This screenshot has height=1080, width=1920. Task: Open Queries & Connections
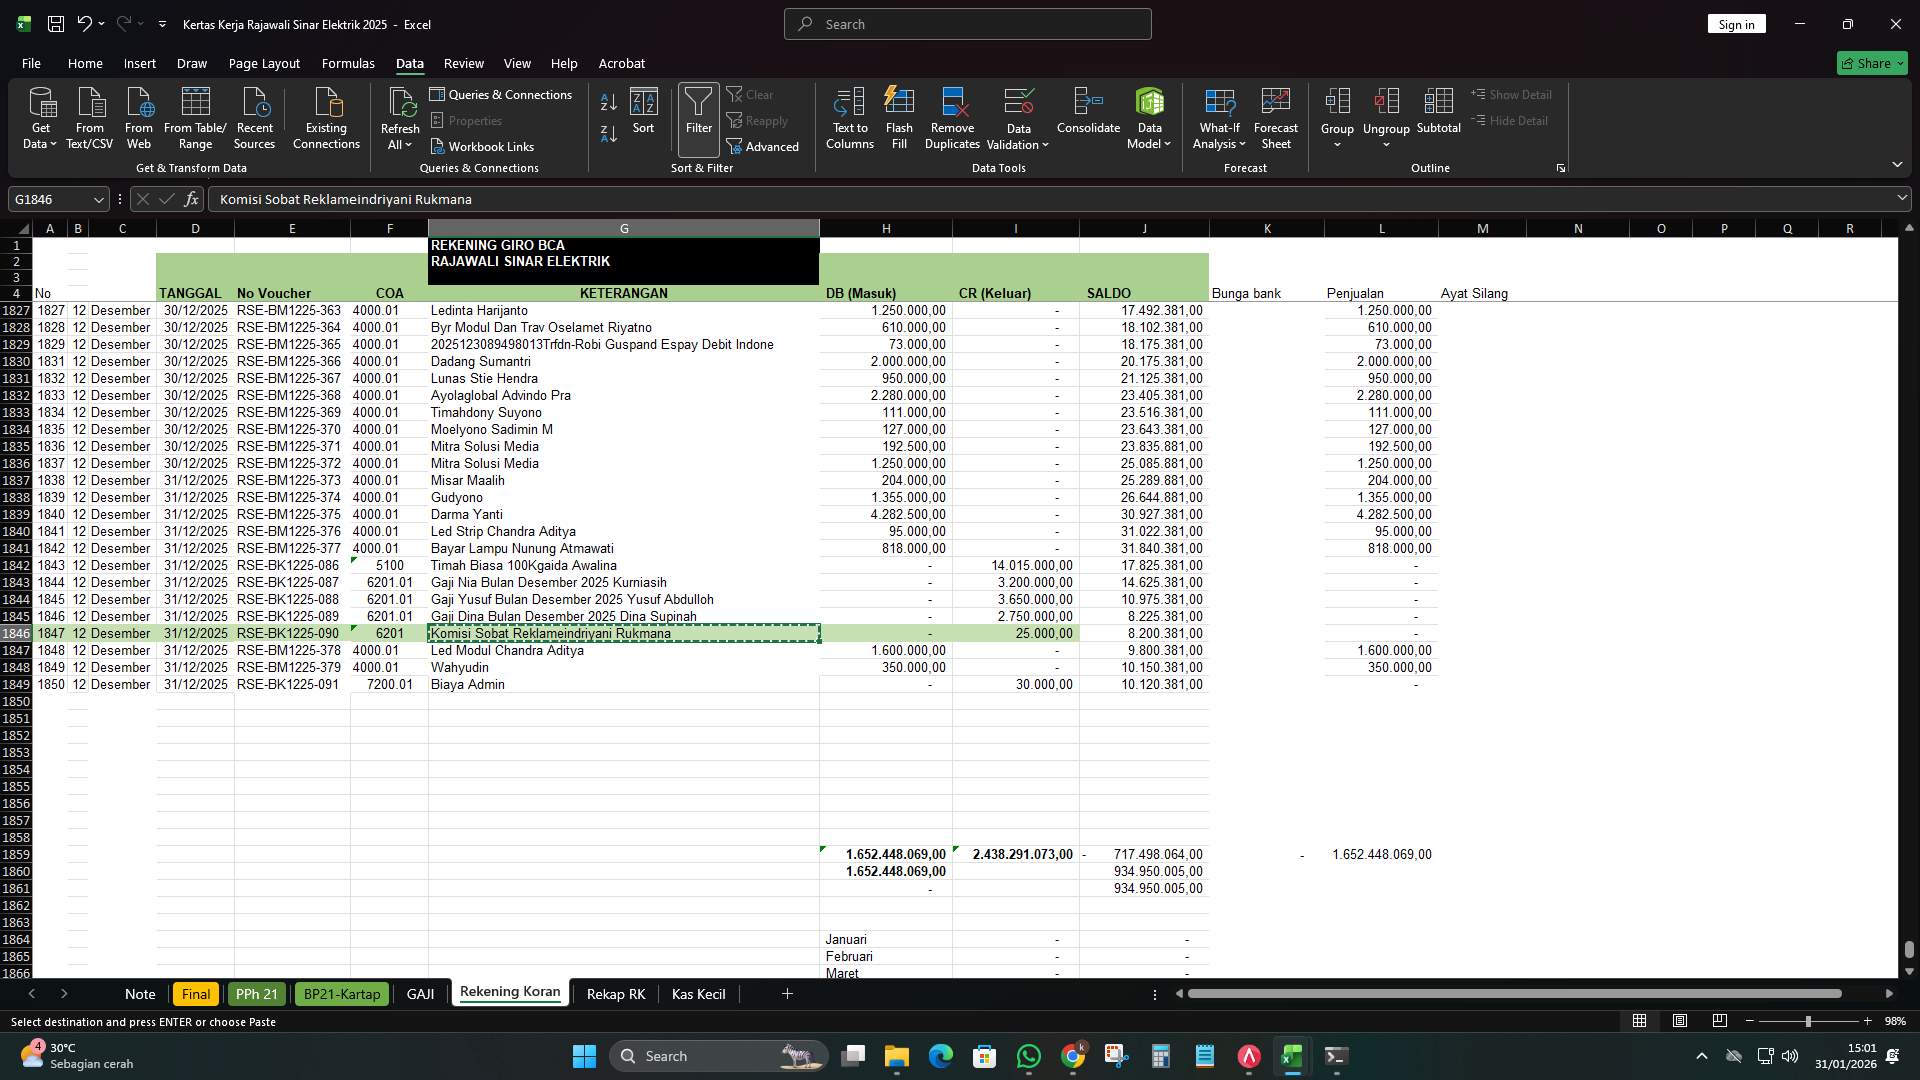[x=502, y=94]
